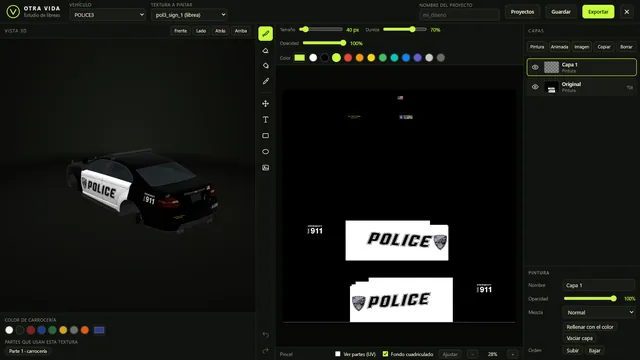Image resolution: width=640 pixels, height=360 pixels.
Task: Click Copiar layer button
Action: (604, 47)
